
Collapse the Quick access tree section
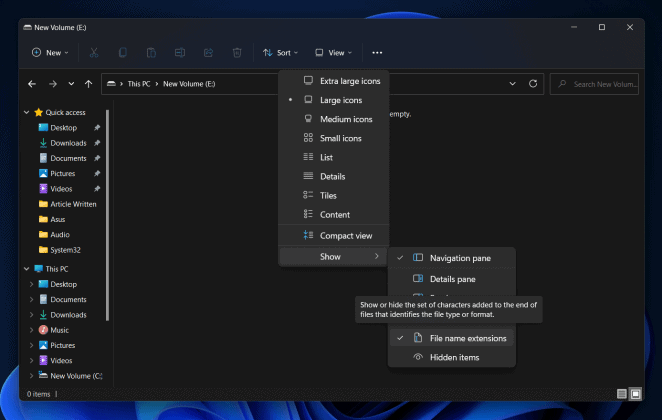(27, 112)
